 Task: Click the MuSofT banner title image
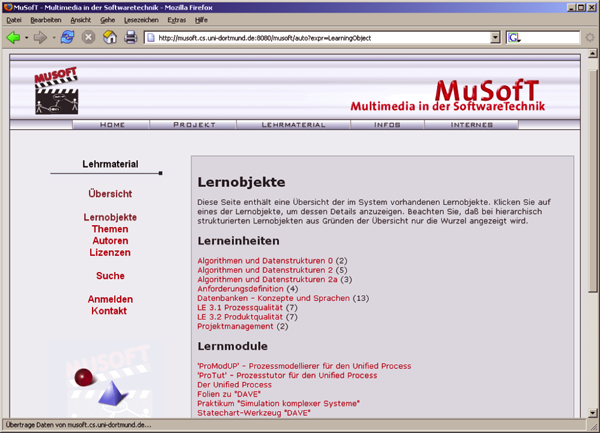tap(448, 96)
